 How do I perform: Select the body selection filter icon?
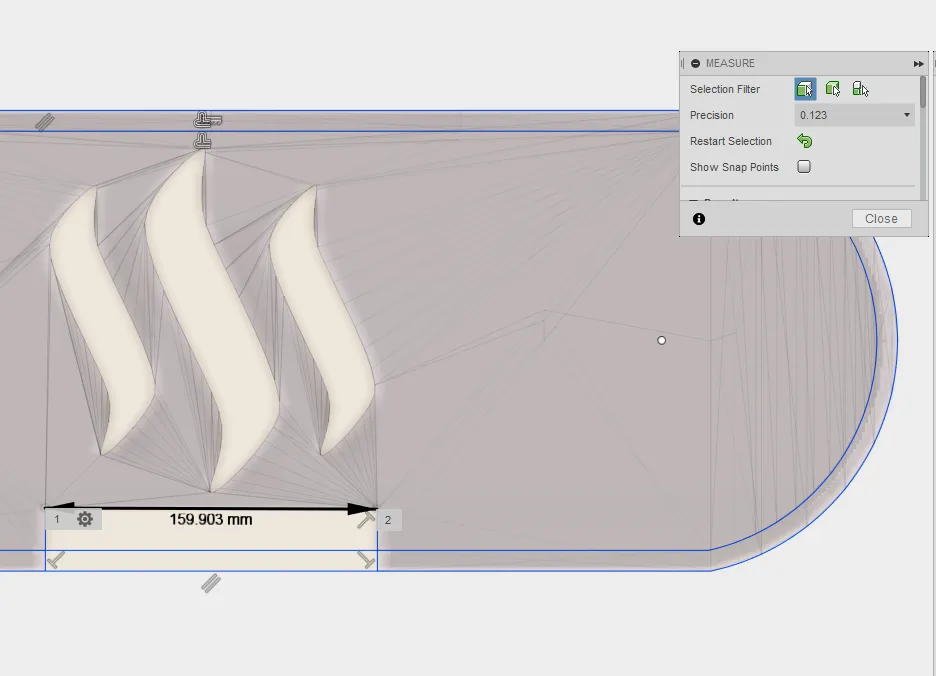pos(833,89)
